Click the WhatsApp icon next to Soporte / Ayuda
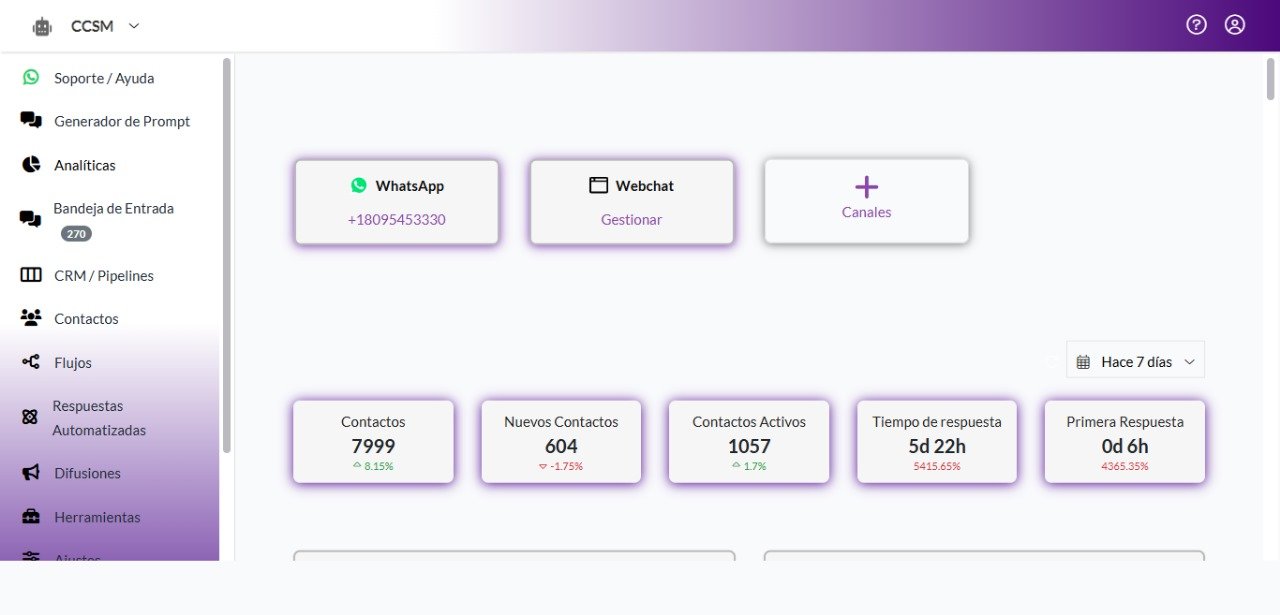 31,77
